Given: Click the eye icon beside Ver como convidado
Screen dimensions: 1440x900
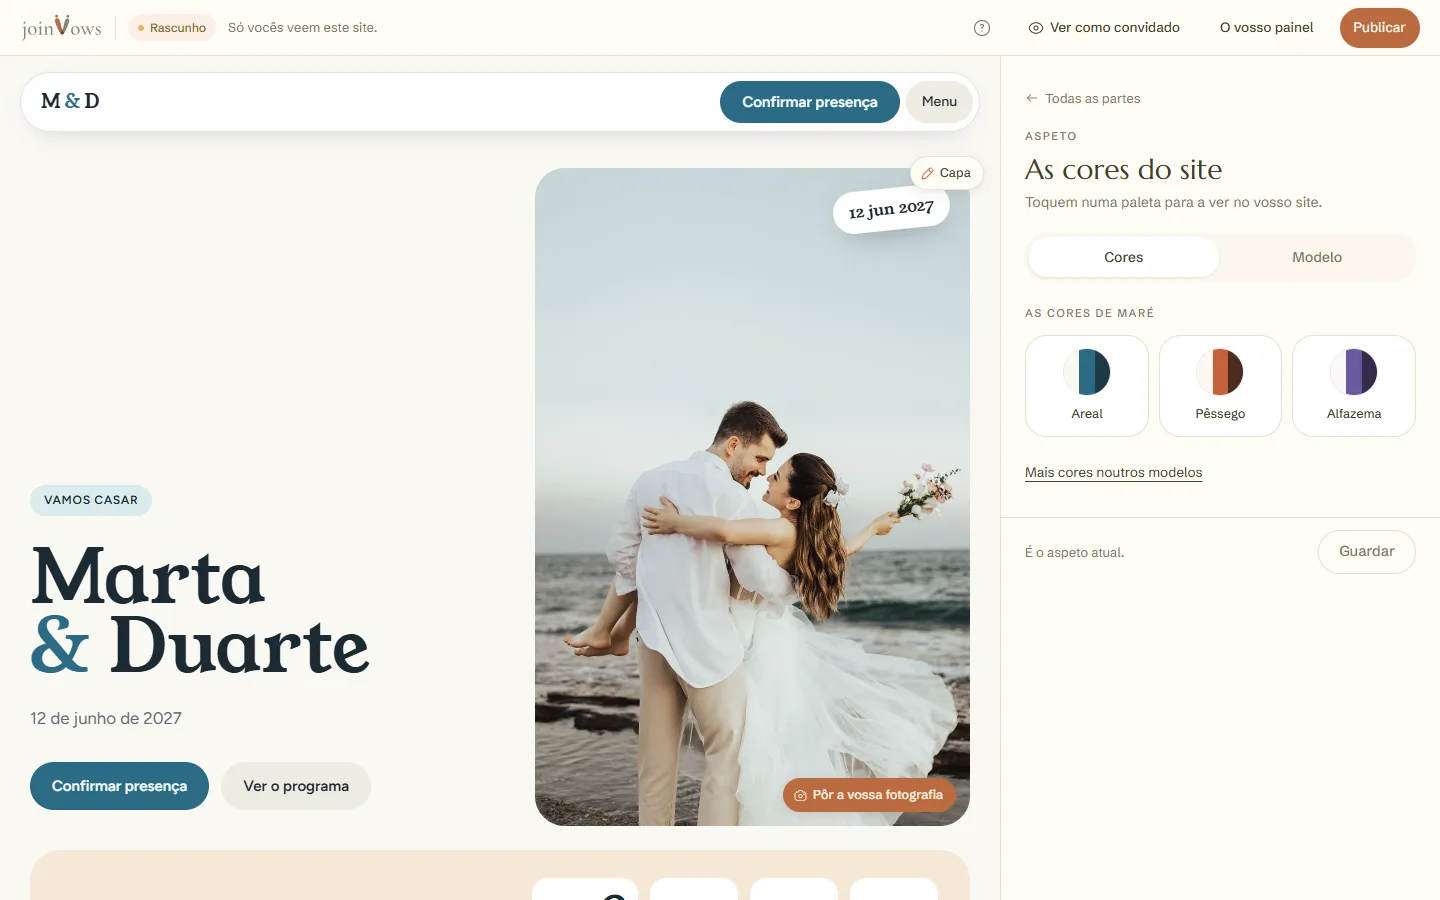Looking at the screenshot, I should point(1036,28).
